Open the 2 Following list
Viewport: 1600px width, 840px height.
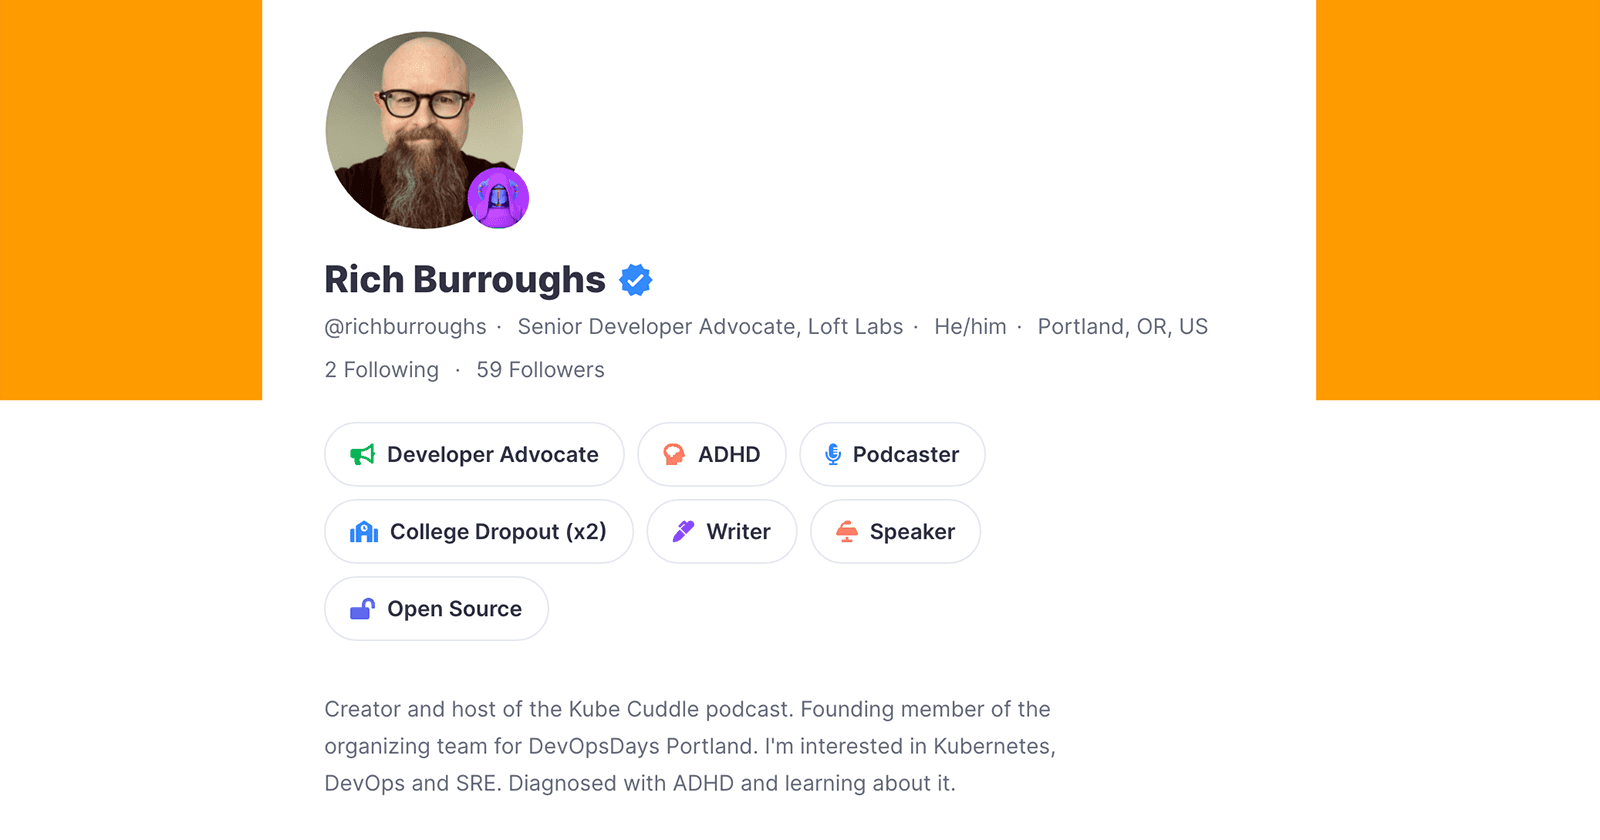[x=380, y=369]
